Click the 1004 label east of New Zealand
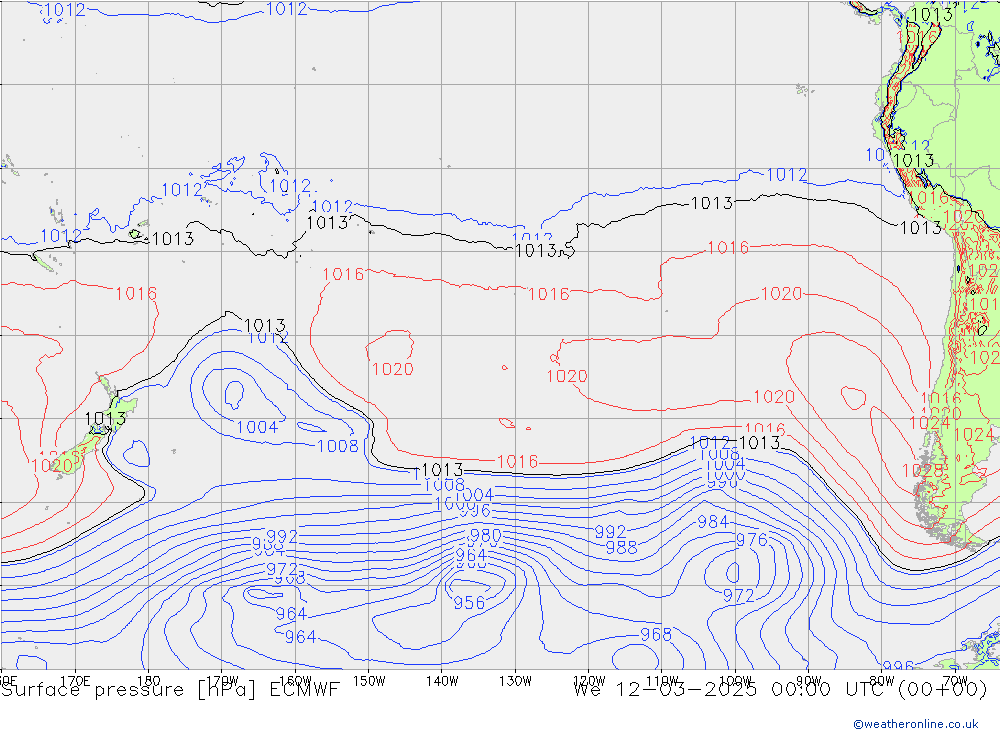This screenshot has height=733, width=1000. (x=257, y=427)
